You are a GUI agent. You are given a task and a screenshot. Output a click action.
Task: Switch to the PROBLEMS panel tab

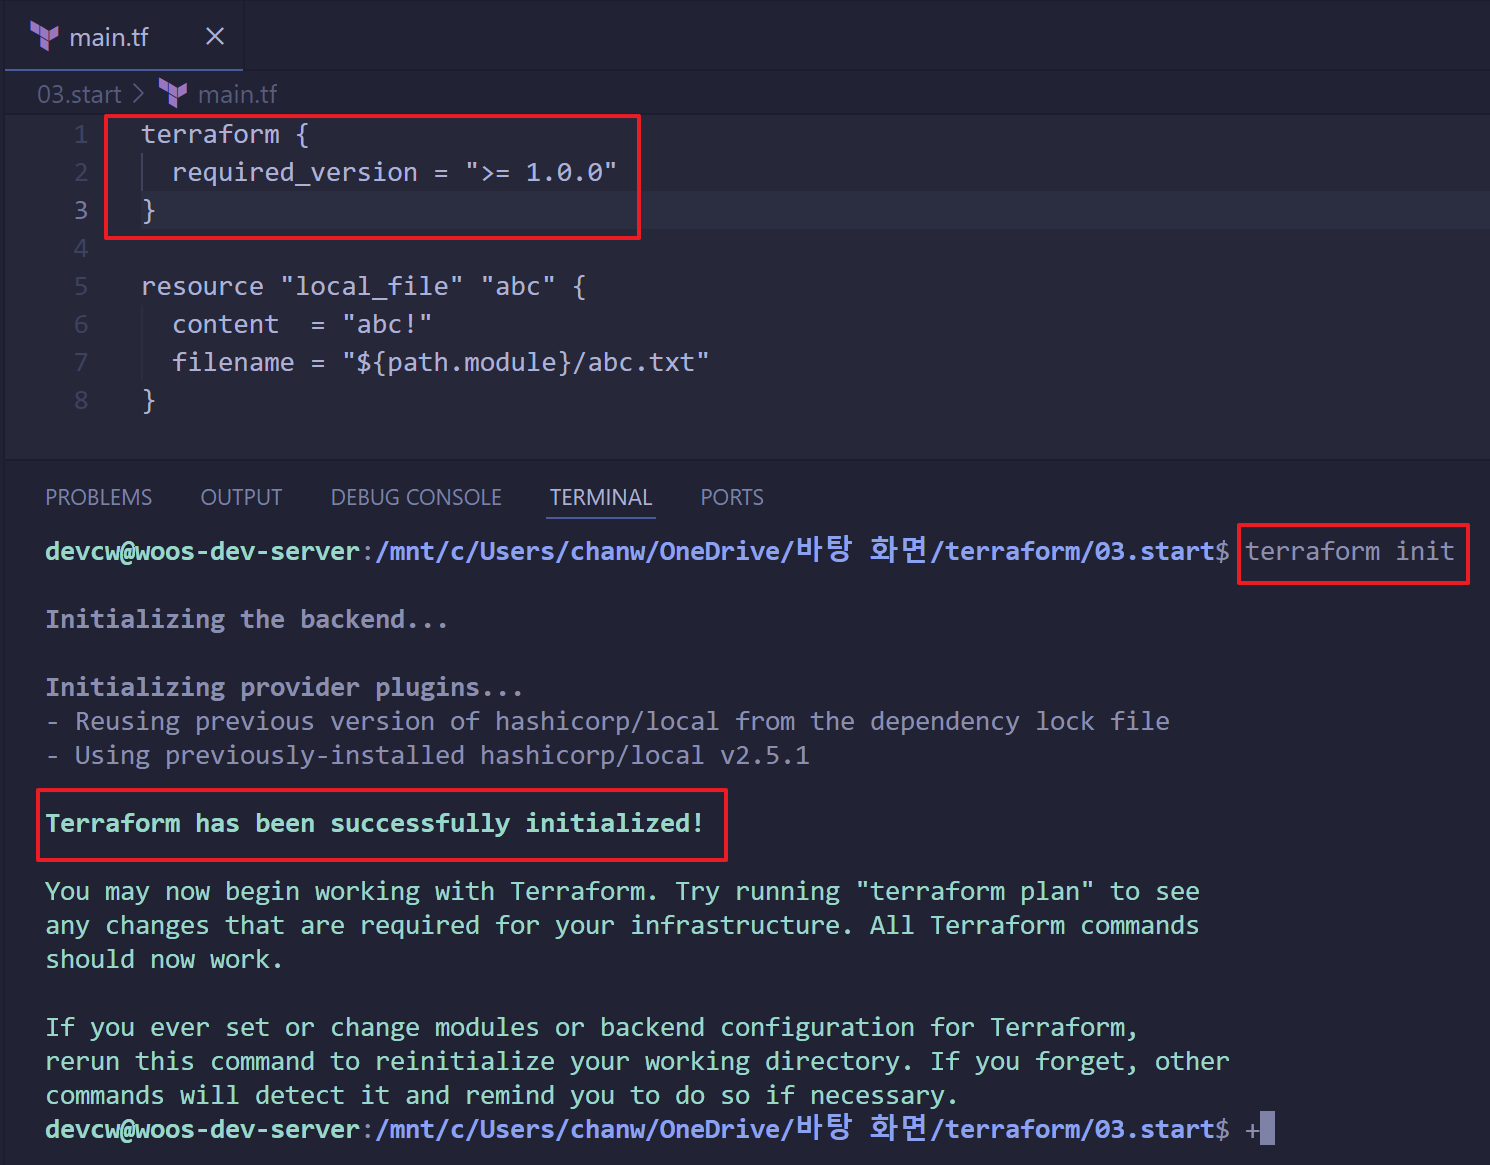tap(98, 497)
